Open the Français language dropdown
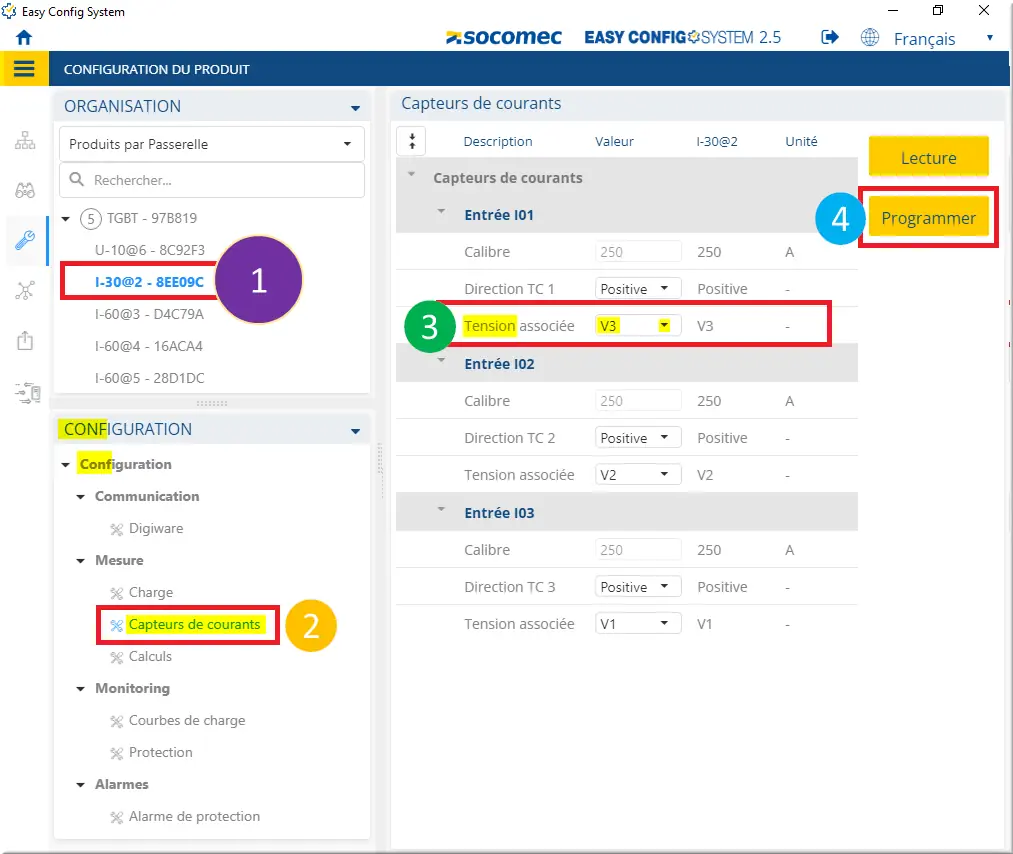1013x854 pixels. pyautogui.click(x=943, y=39)
